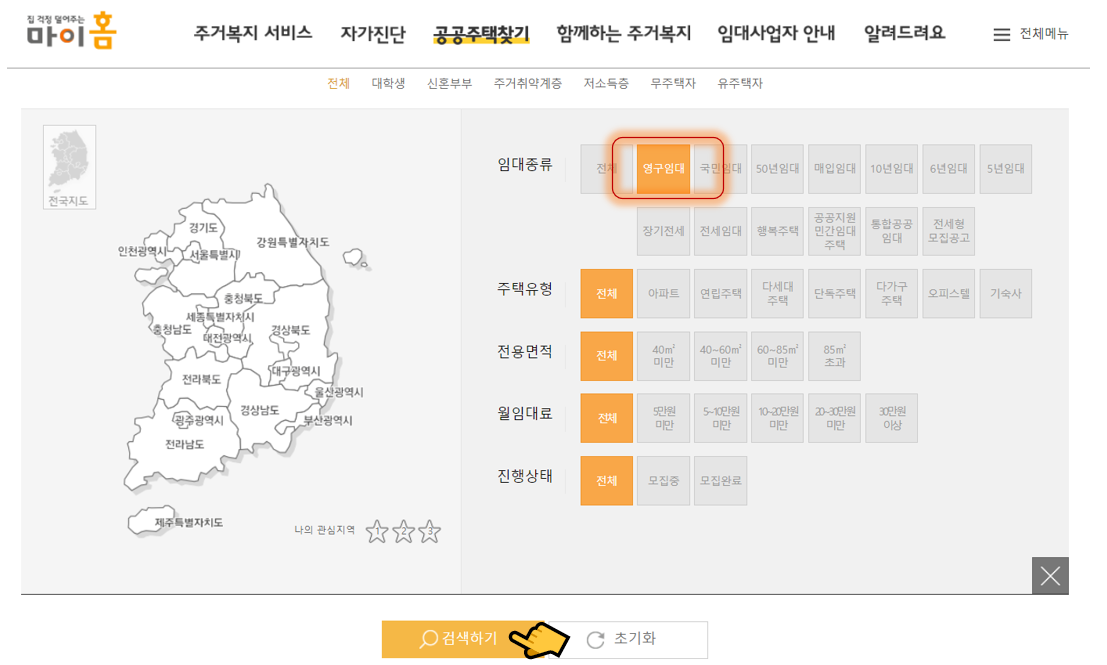The height and width of the screenshot is (665, 1107).
Task: Open the 알려드려요 menu
Action: point(903,33)
